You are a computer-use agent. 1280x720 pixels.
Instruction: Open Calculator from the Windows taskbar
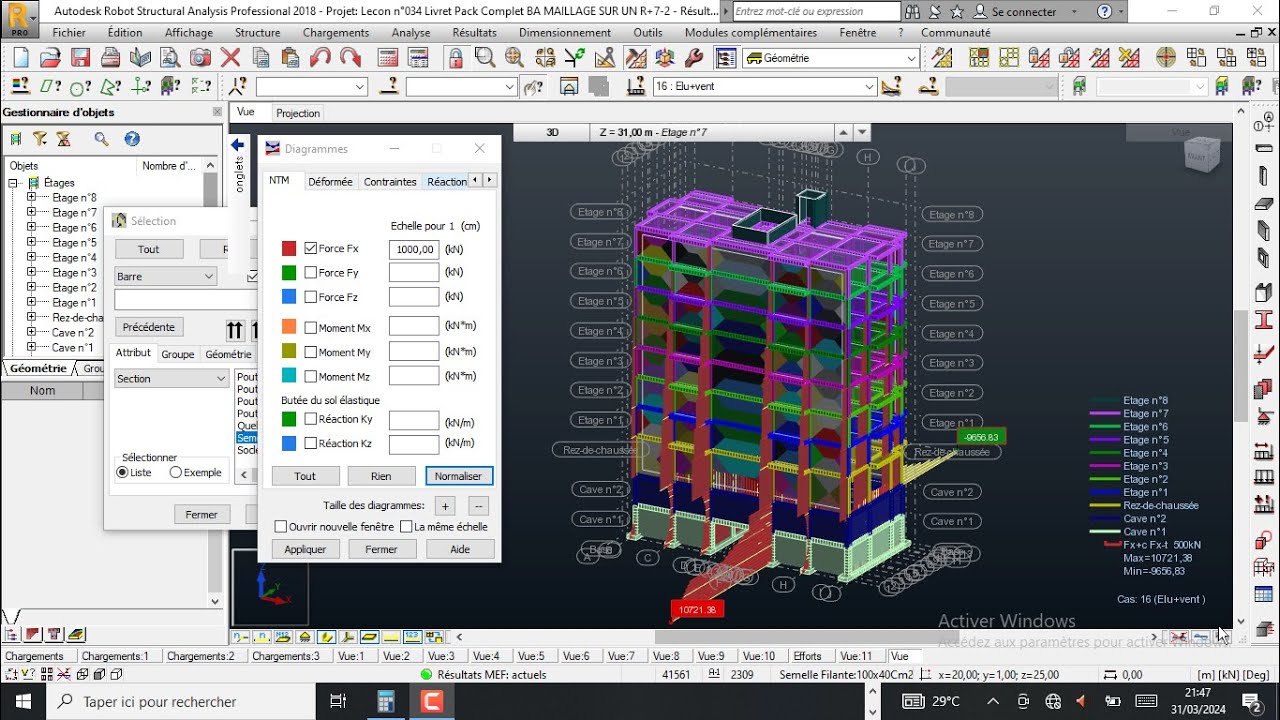386,701
